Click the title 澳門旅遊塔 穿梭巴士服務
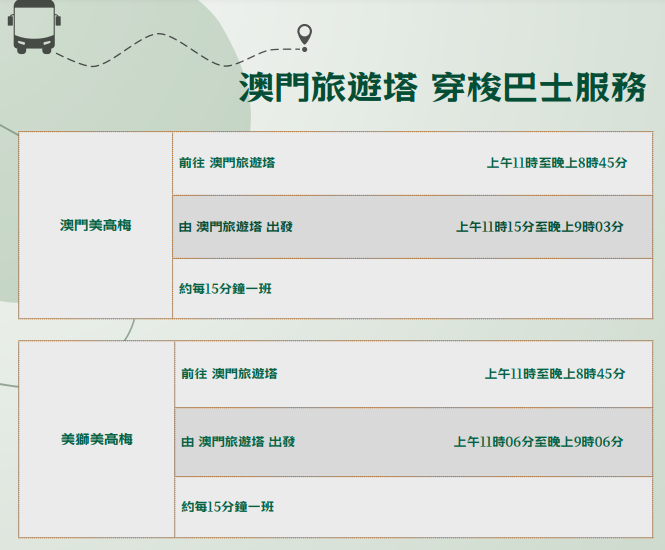The image size is (665, 550). pyautogui.click(x=442, y=87)
